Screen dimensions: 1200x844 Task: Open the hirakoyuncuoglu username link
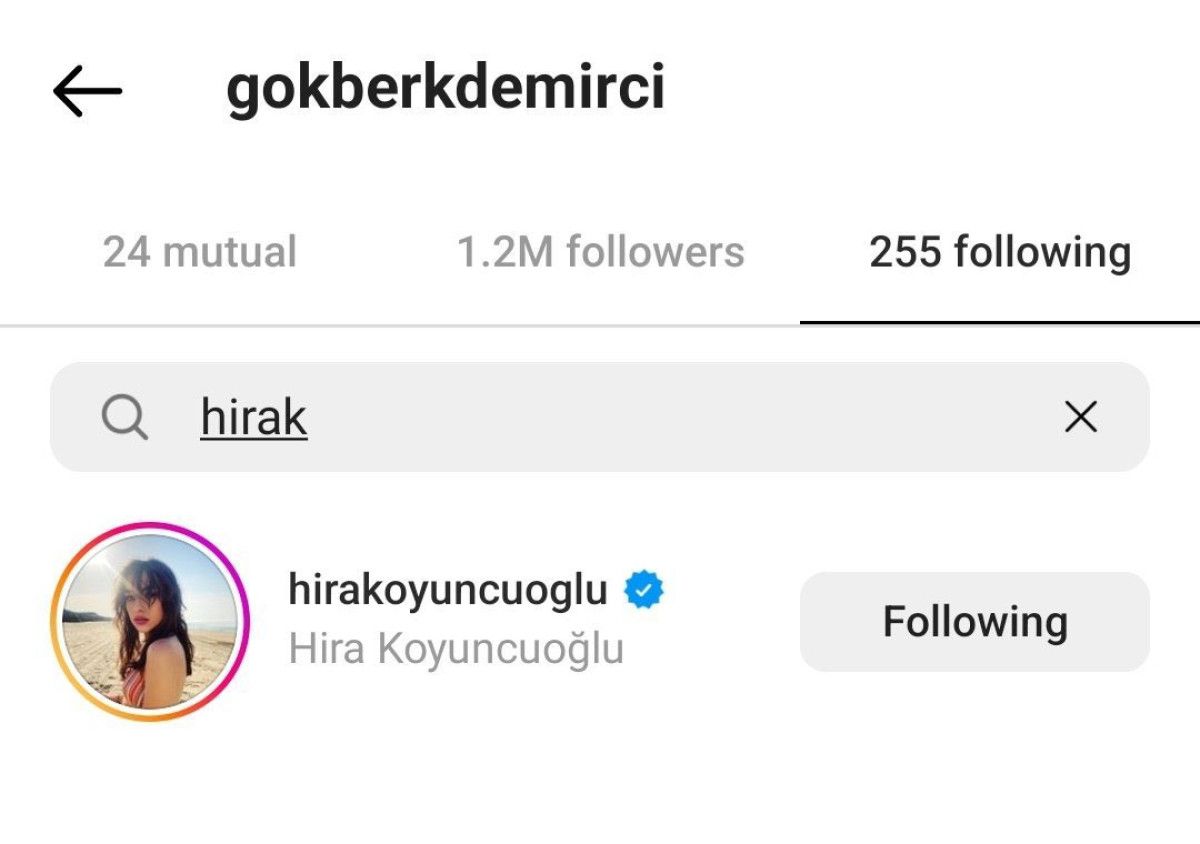click(x=448, y=590)
